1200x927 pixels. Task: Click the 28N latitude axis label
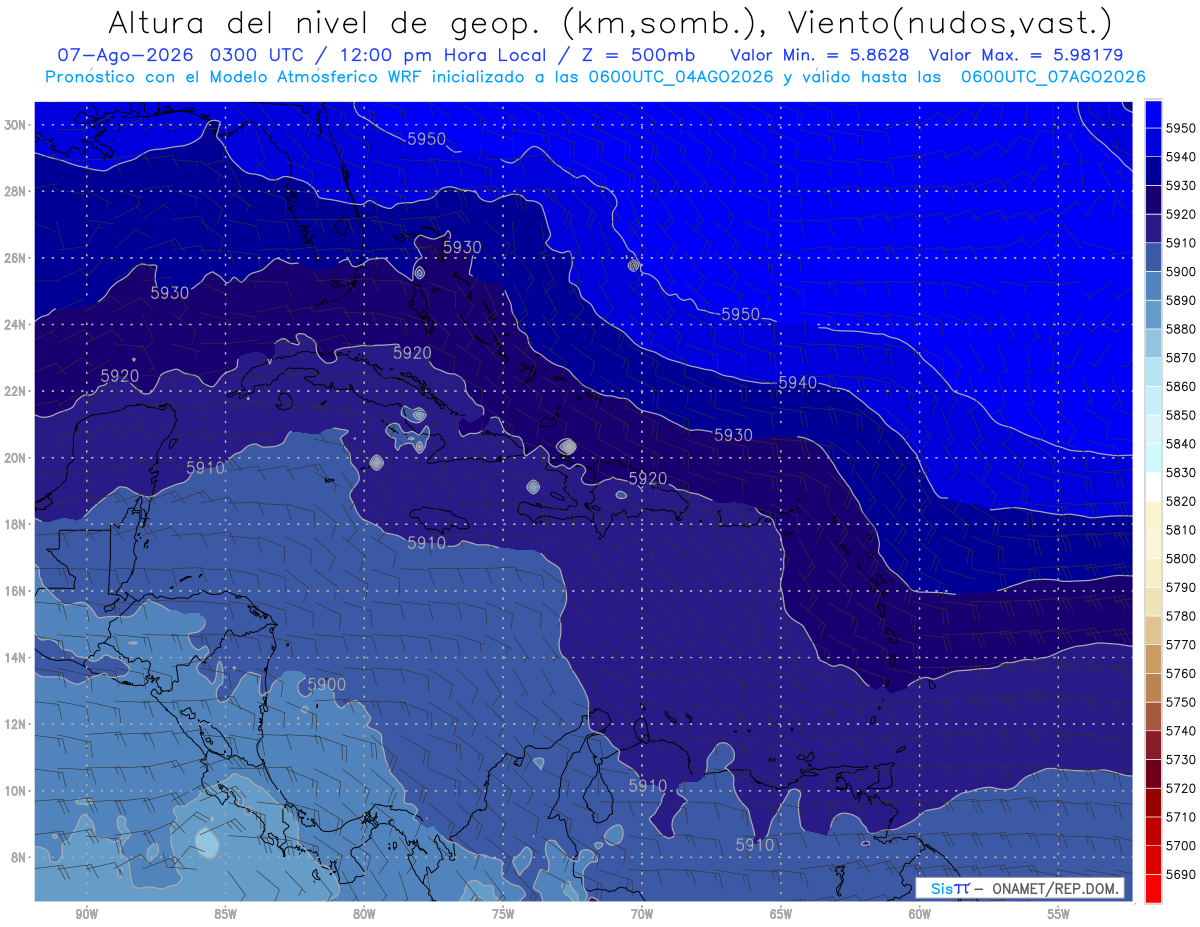(x=17, y=191)
